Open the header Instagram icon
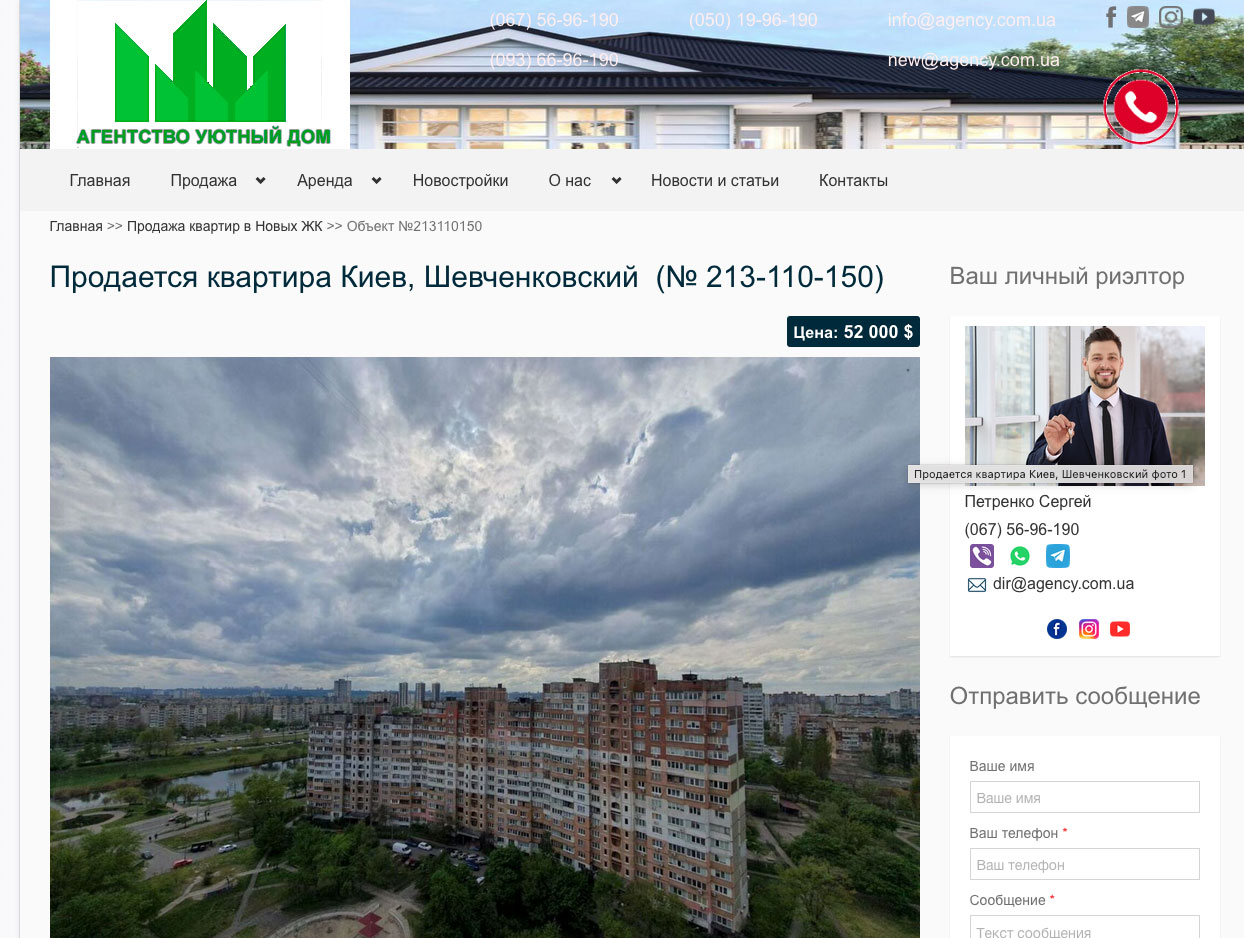 1171,17
